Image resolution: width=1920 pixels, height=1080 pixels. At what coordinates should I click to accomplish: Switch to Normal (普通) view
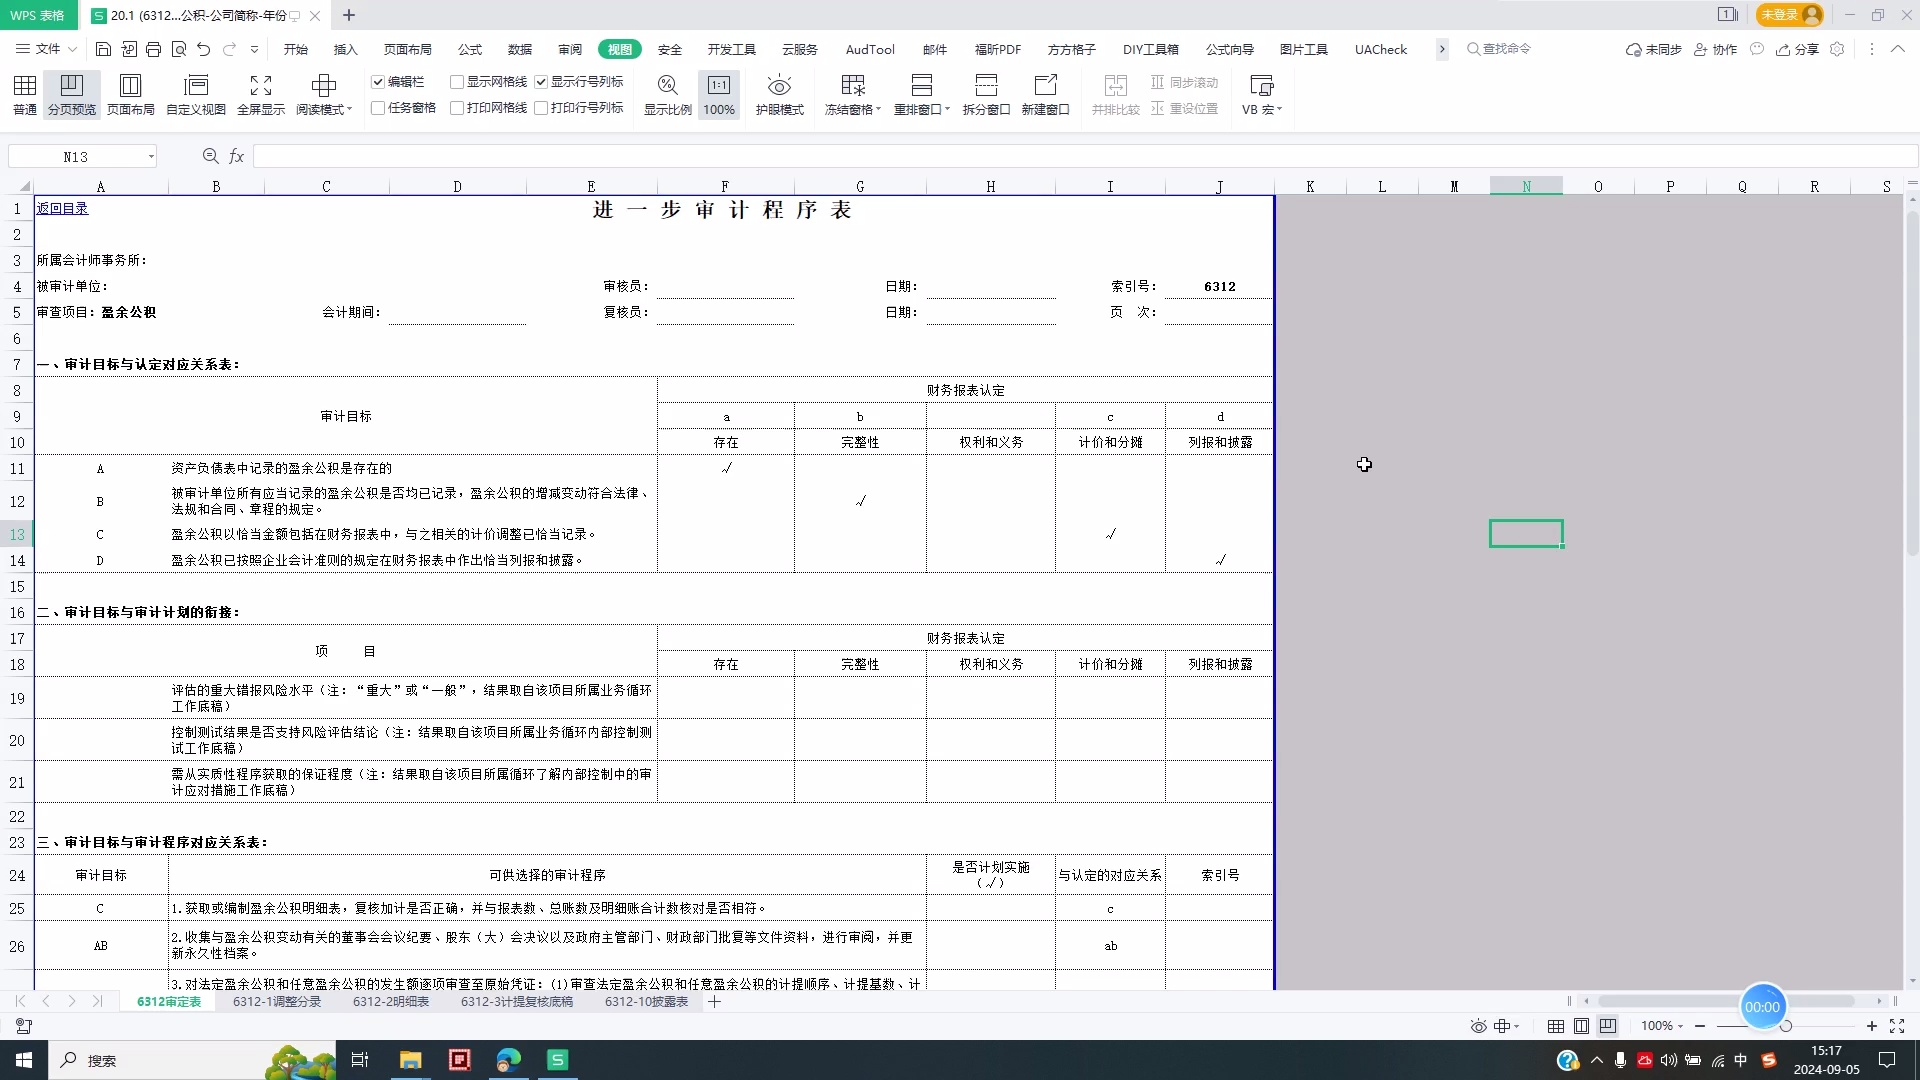[x=25, y=95]
